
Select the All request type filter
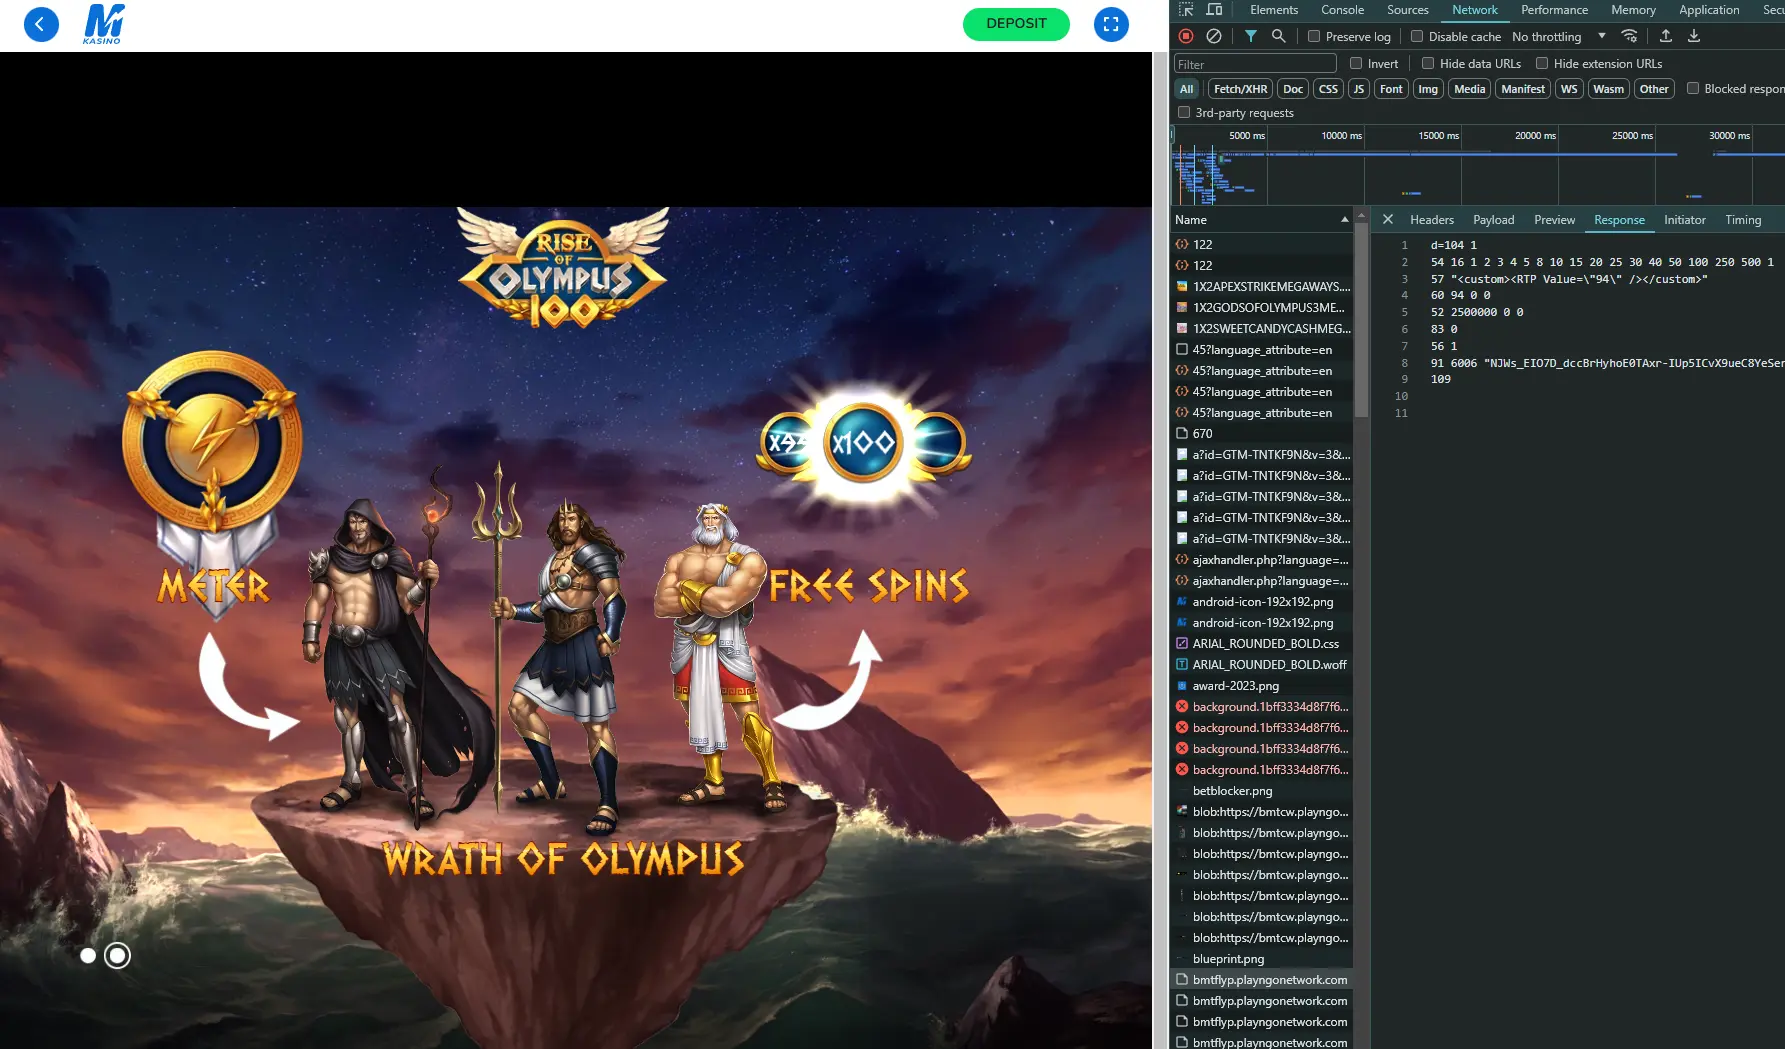1186,89
